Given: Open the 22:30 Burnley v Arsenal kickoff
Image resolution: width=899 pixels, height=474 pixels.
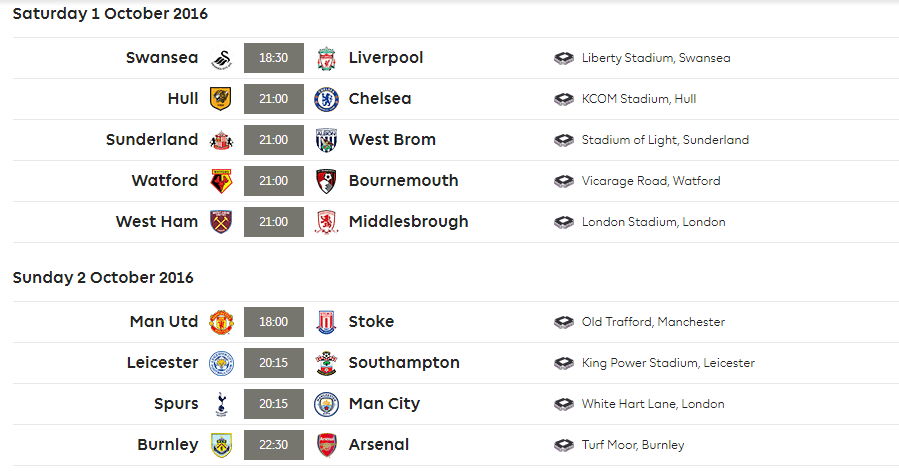Looking at the screenshot, I should [x=273, y=445].
